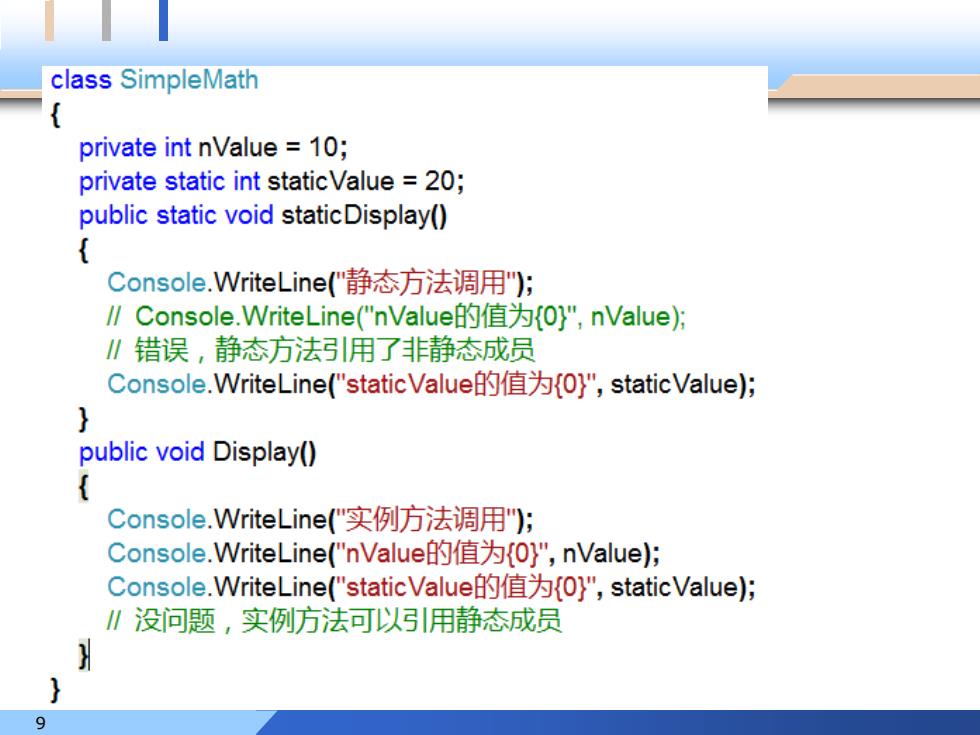Click the string "静态方法调用"

[426, 282]
